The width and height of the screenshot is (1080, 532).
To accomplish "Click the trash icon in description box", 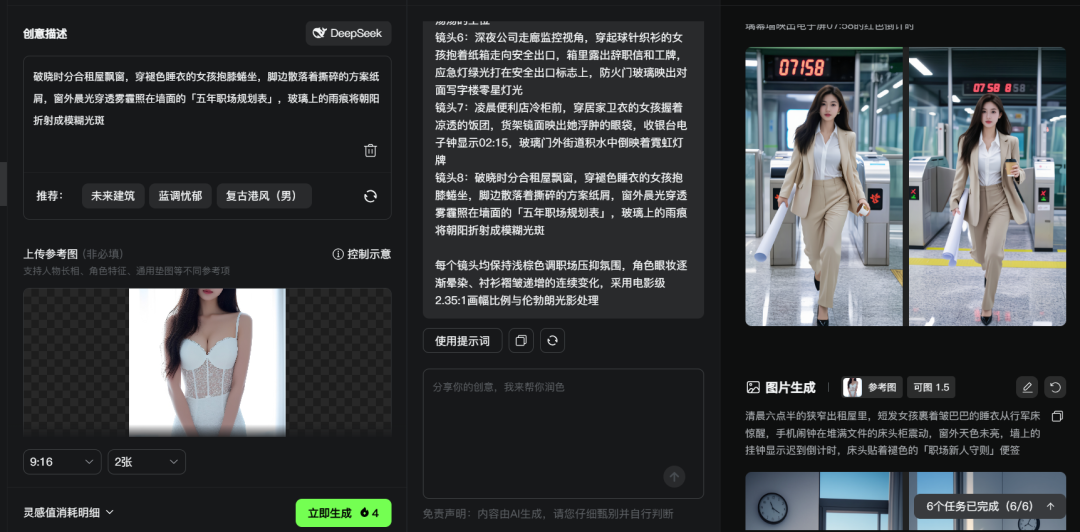I will [x=370, y=151].
